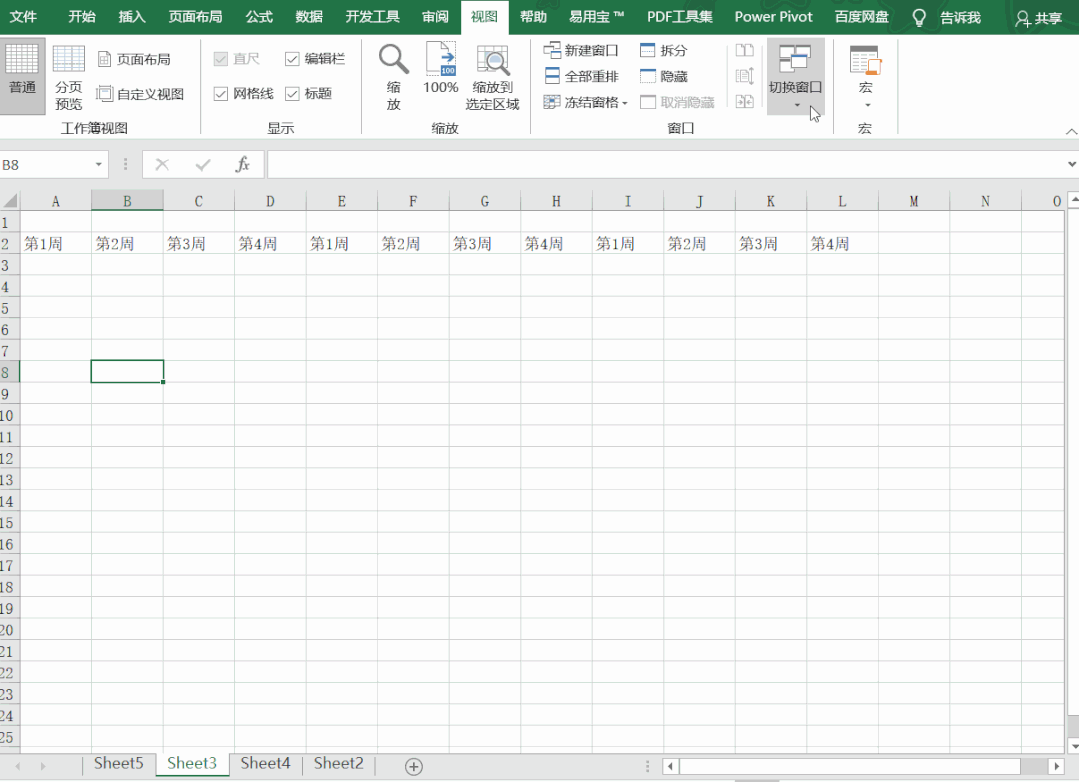This screenshot has height=782, width=1079.
Task: Click the Macros (宏) icon
Action: click(866, 60)
